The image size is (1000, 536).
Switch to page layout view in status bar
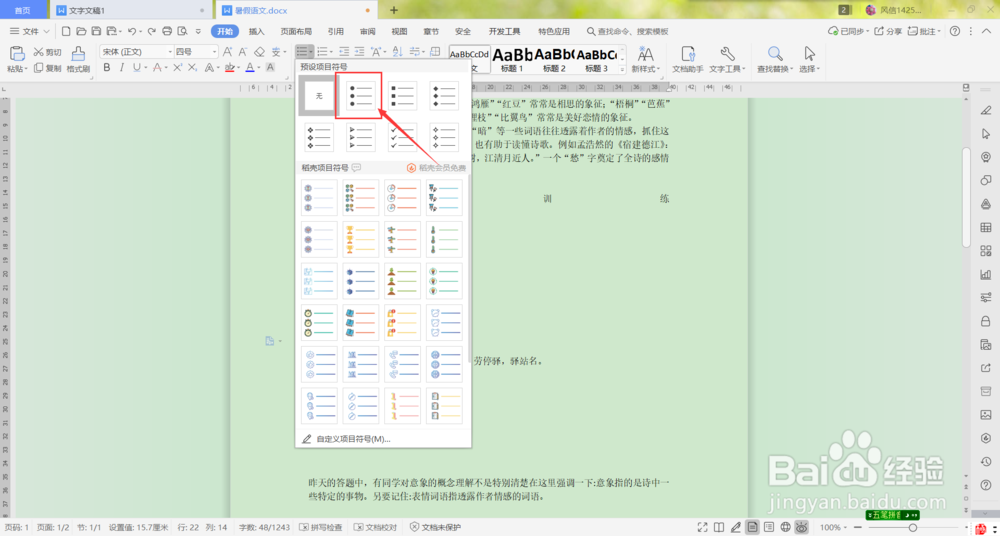tap(753, 527)
